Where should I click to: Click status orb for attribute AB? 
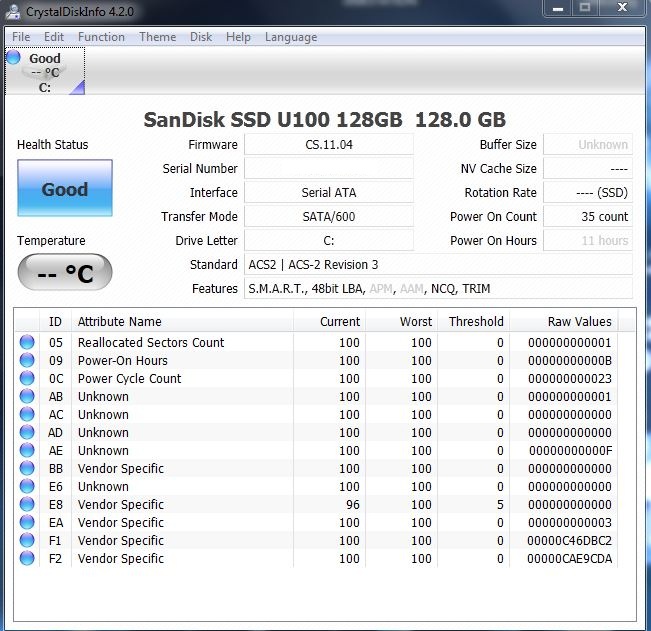coord(27,396)
